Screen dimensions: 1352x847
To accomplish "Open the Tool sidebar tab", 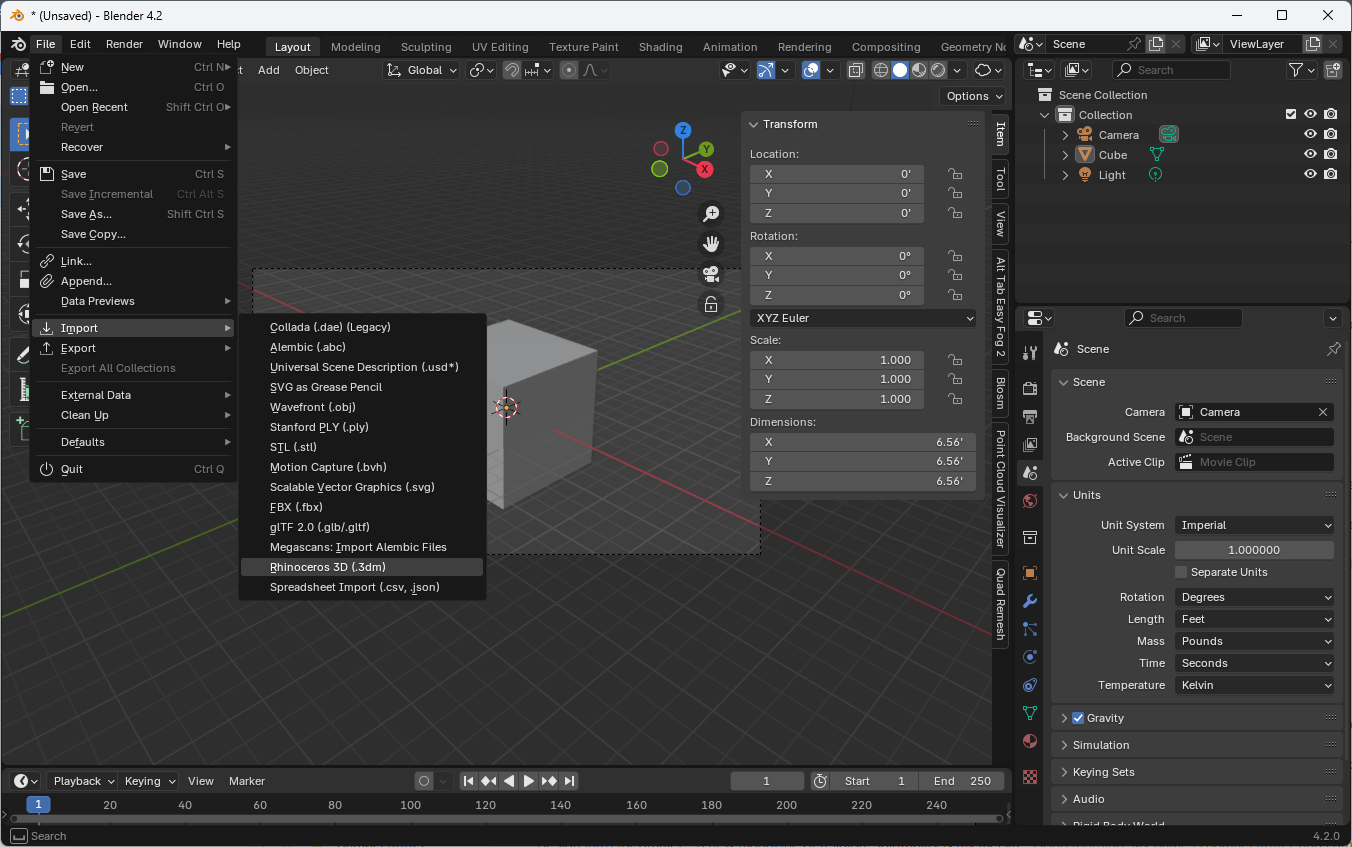I will click(1000, 179).
